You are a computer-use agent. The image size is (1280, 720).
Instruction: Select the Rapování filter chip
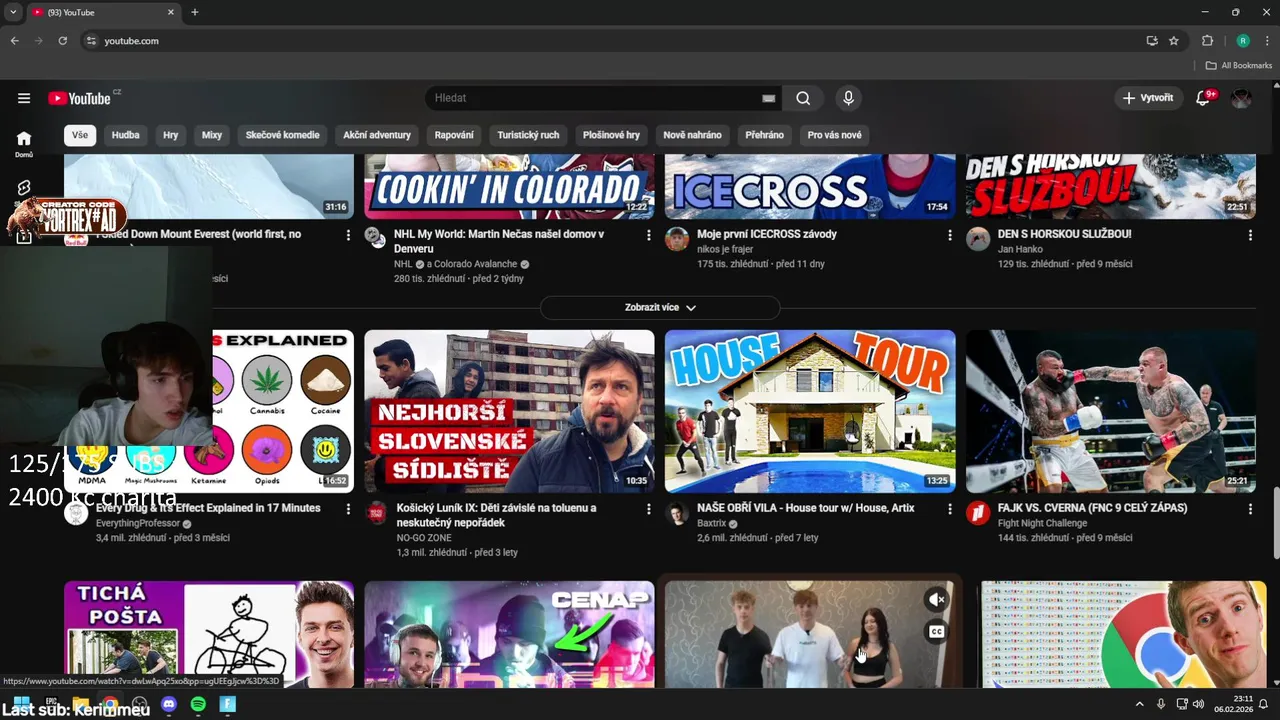coord(454,135)
